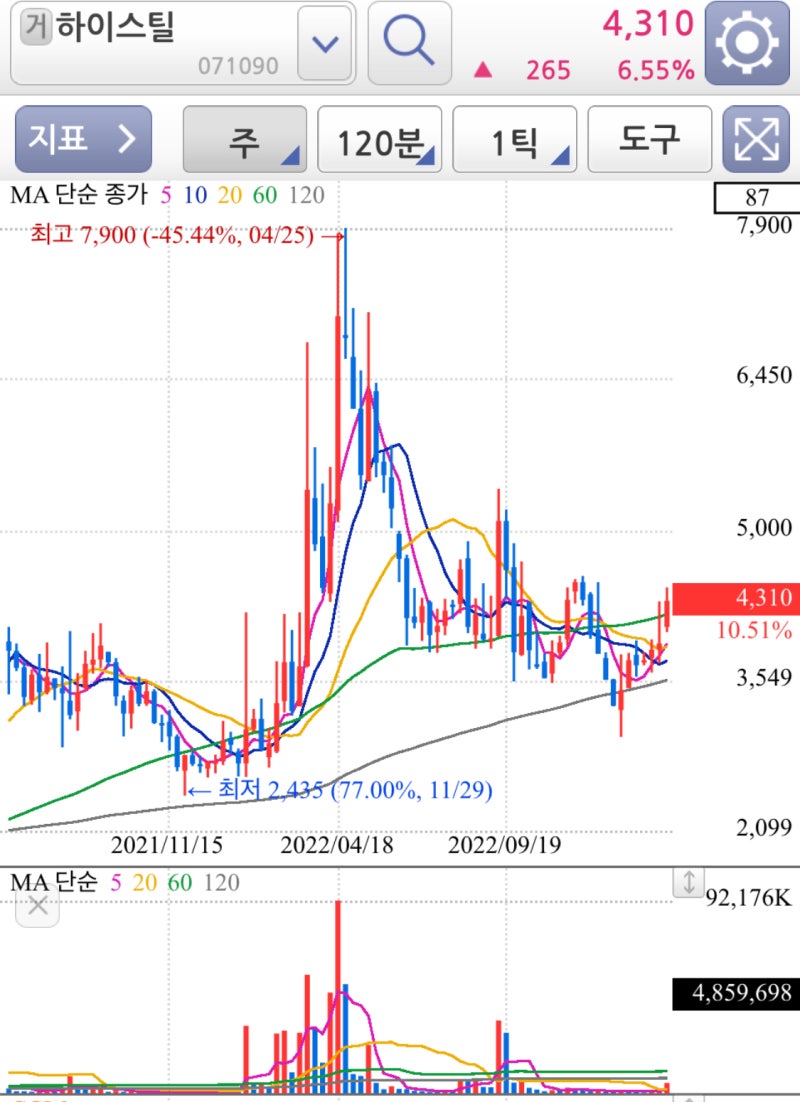This screenshot has width=800, height=1102.
Task: Tap the 2021/11/15 date axis label
Action: 167,845
